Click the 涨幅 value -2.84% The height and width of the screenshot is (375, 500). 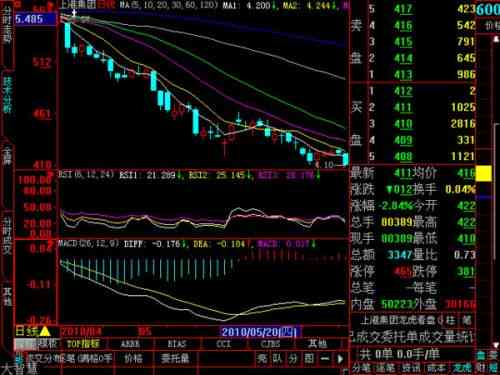click(x=396, y=205)
